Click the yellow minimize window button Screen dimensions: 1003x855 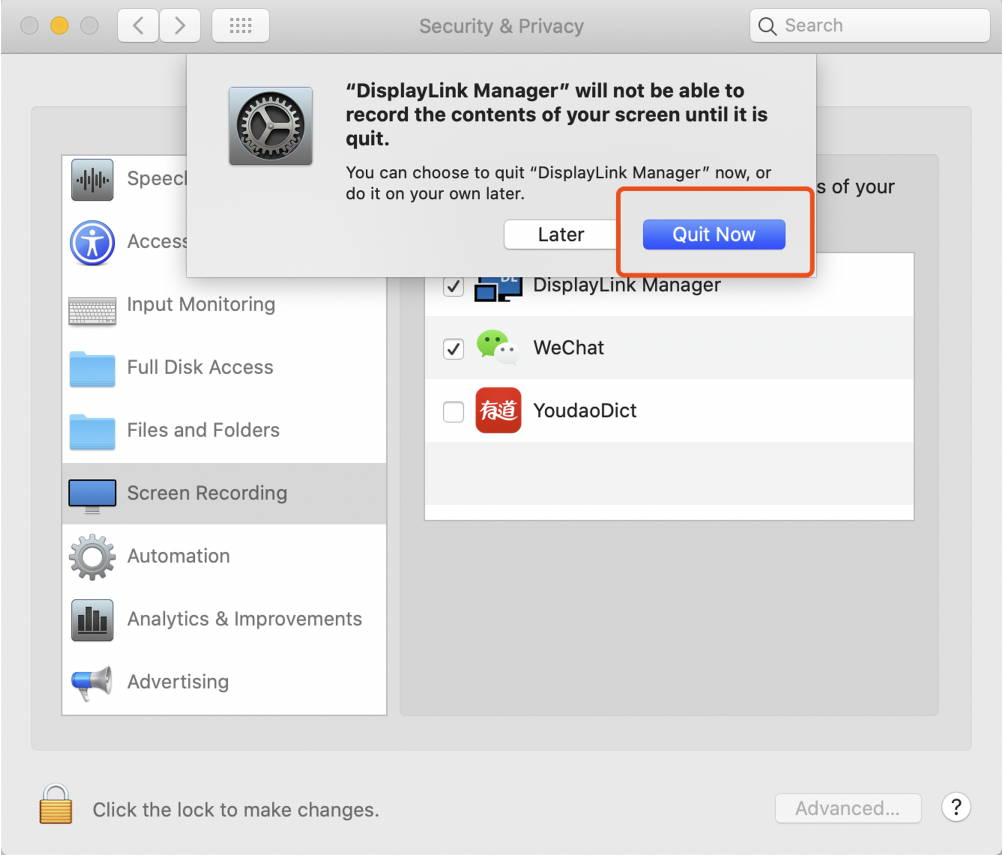[x=59, y=26]
